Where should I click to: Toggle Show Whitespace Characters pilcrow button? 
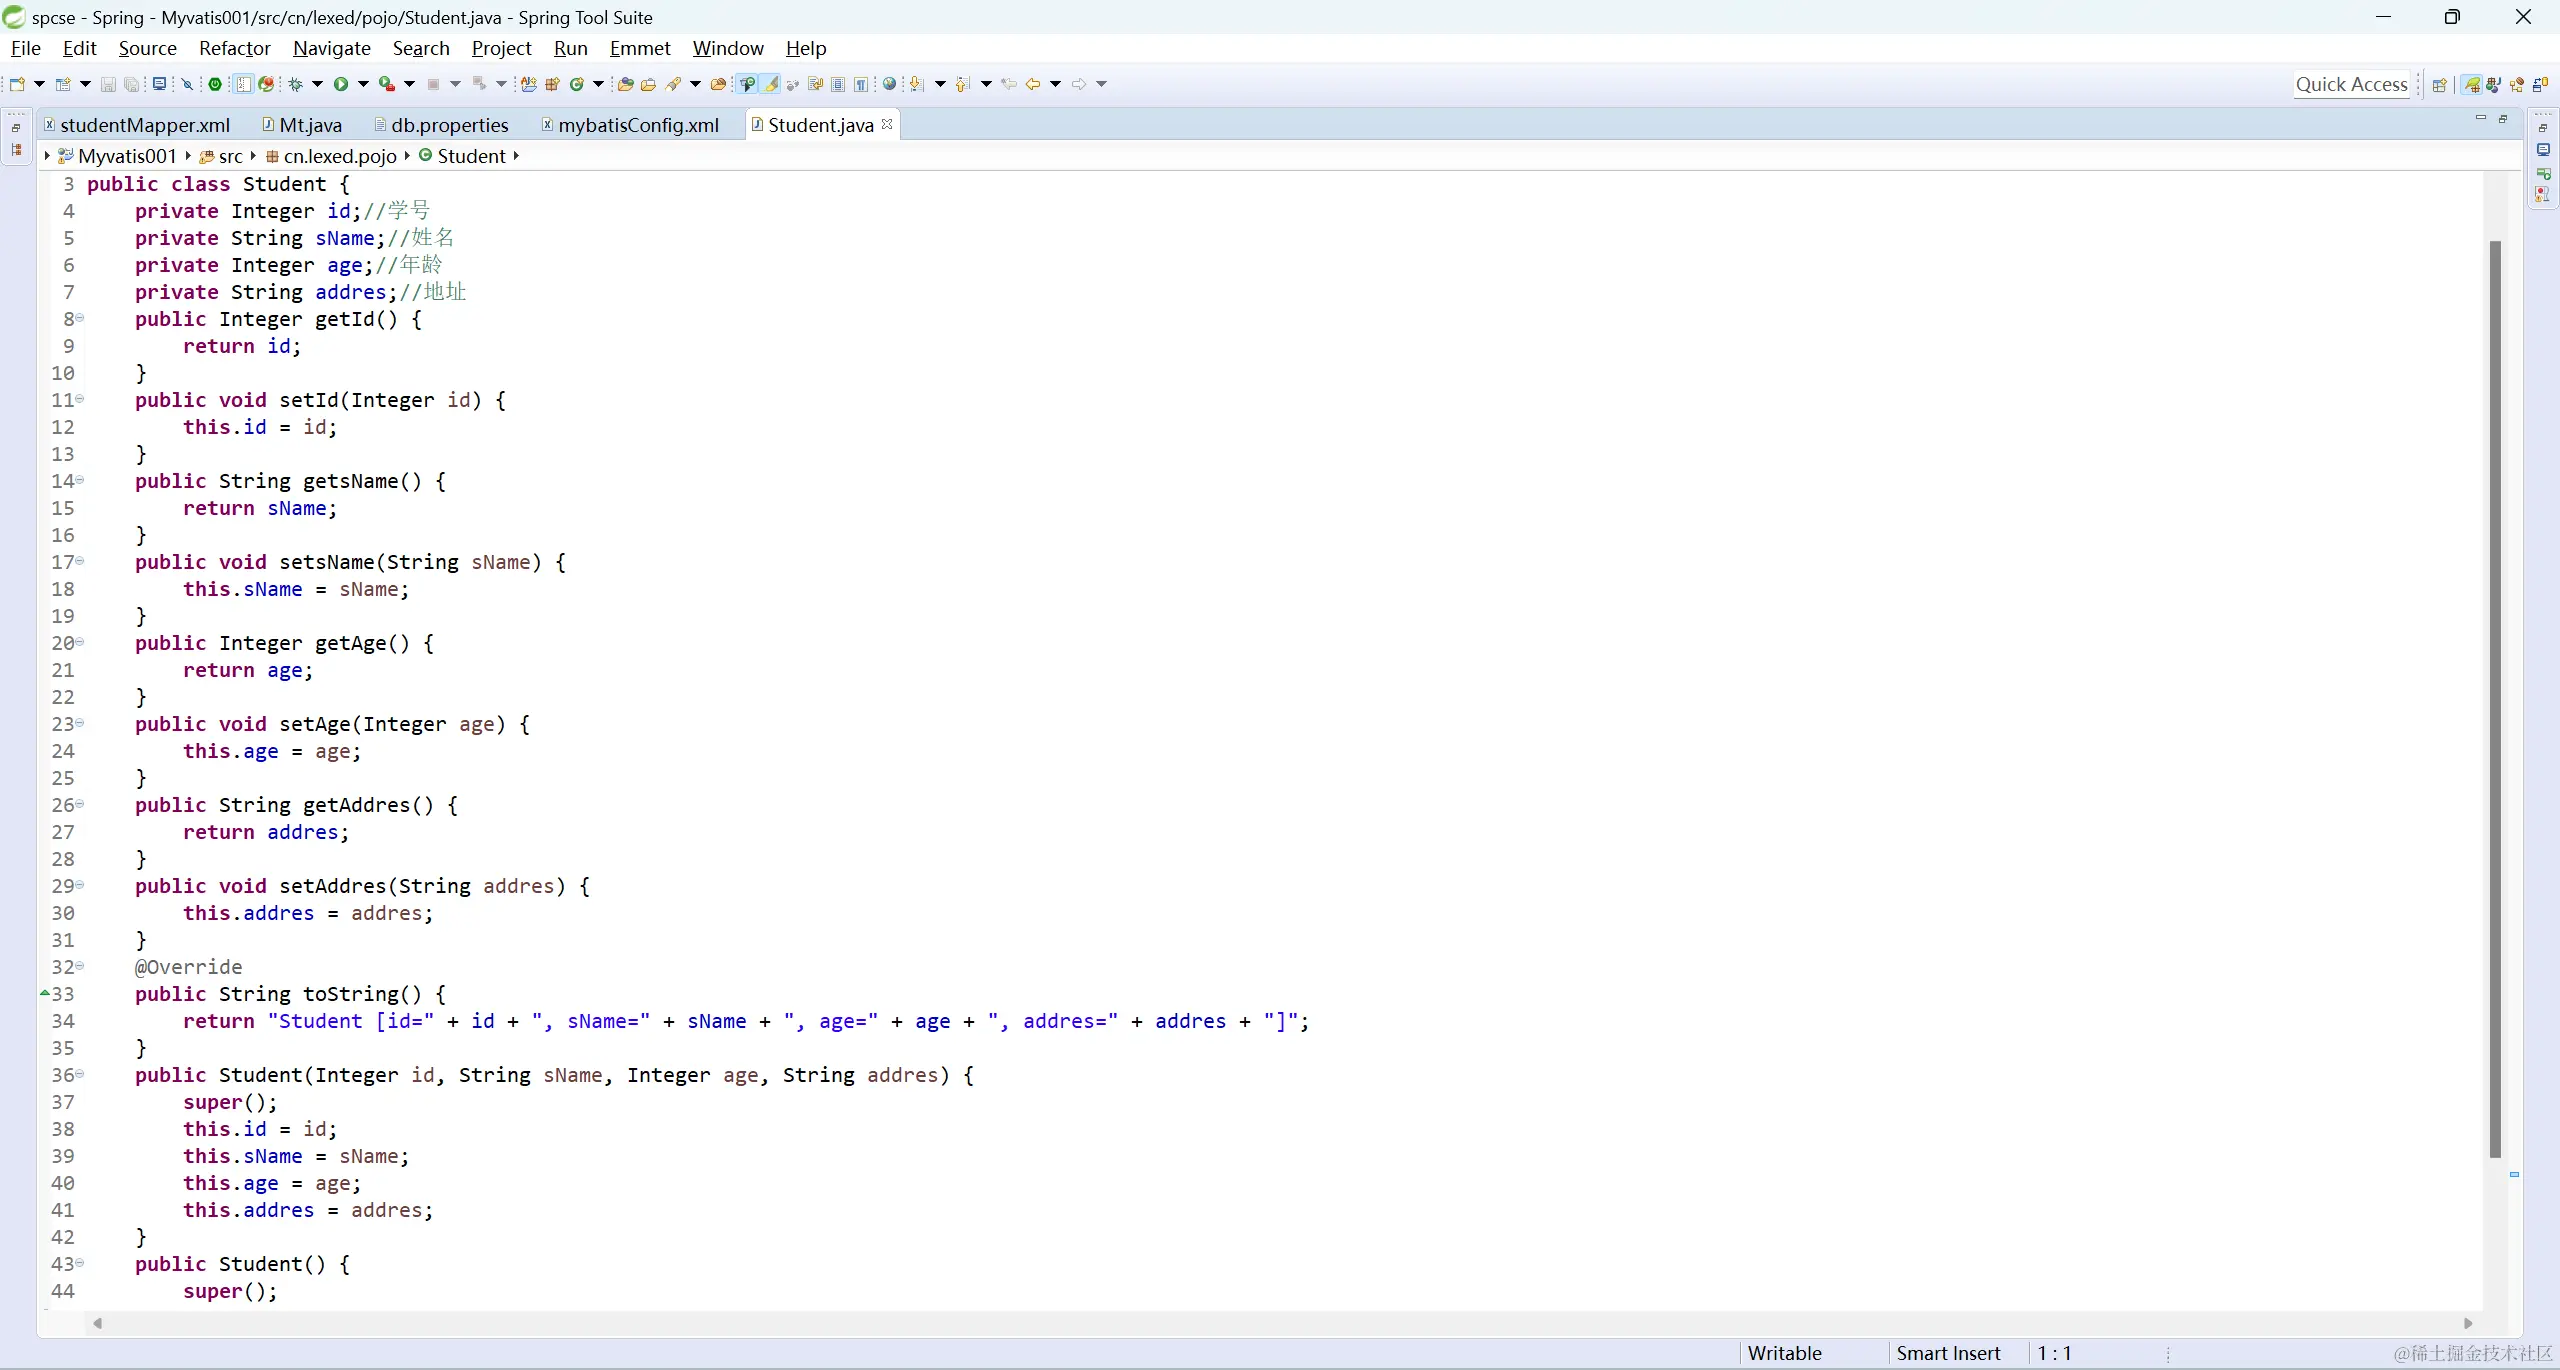861,84
